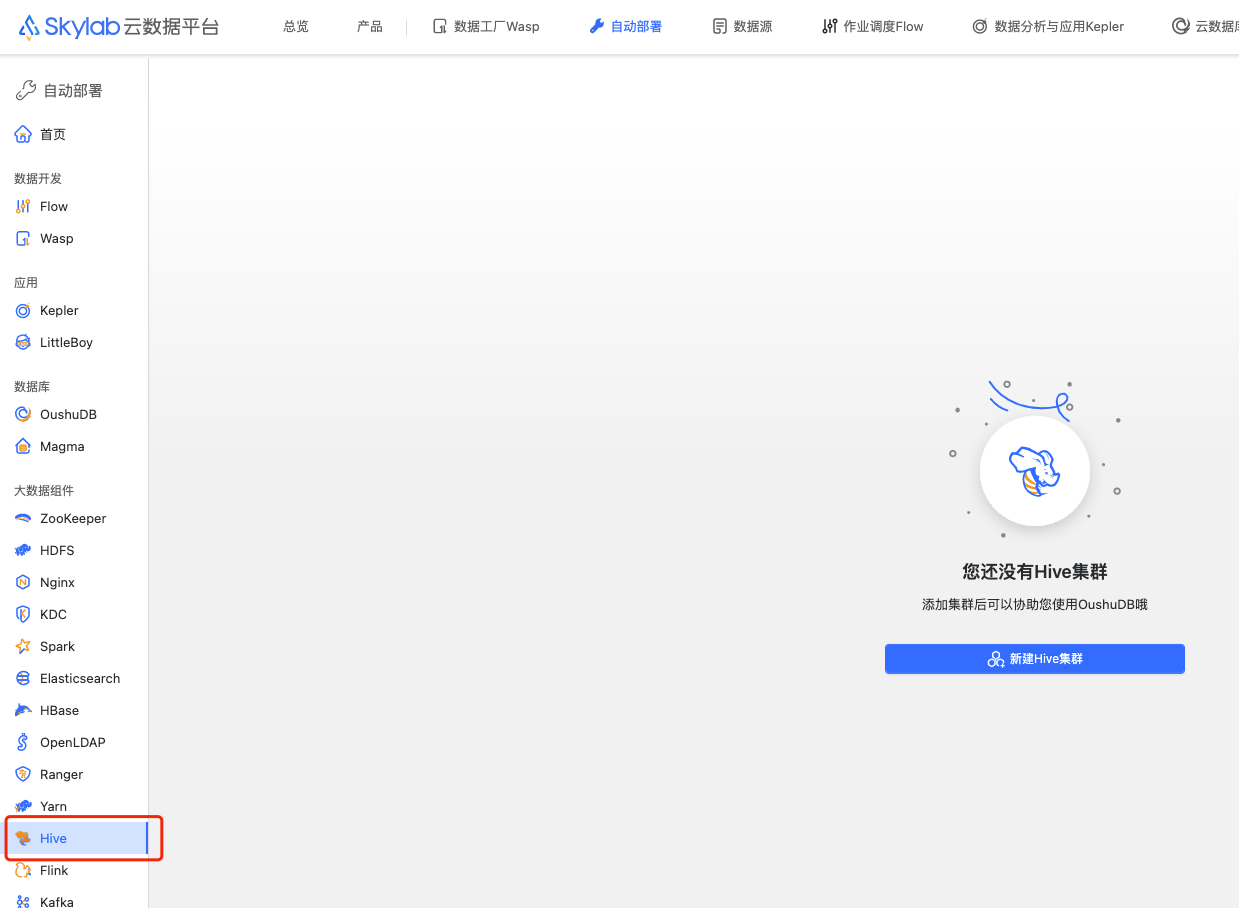Select the HBase icon
The height and width of the screenshot is (908, 1239).
click(23, 710)
